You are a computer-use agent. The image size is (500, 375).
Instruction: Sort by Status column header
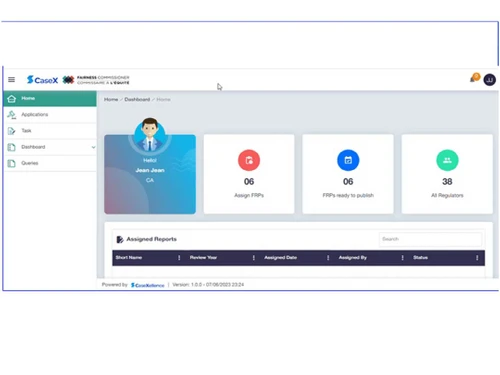coord(420,258)
